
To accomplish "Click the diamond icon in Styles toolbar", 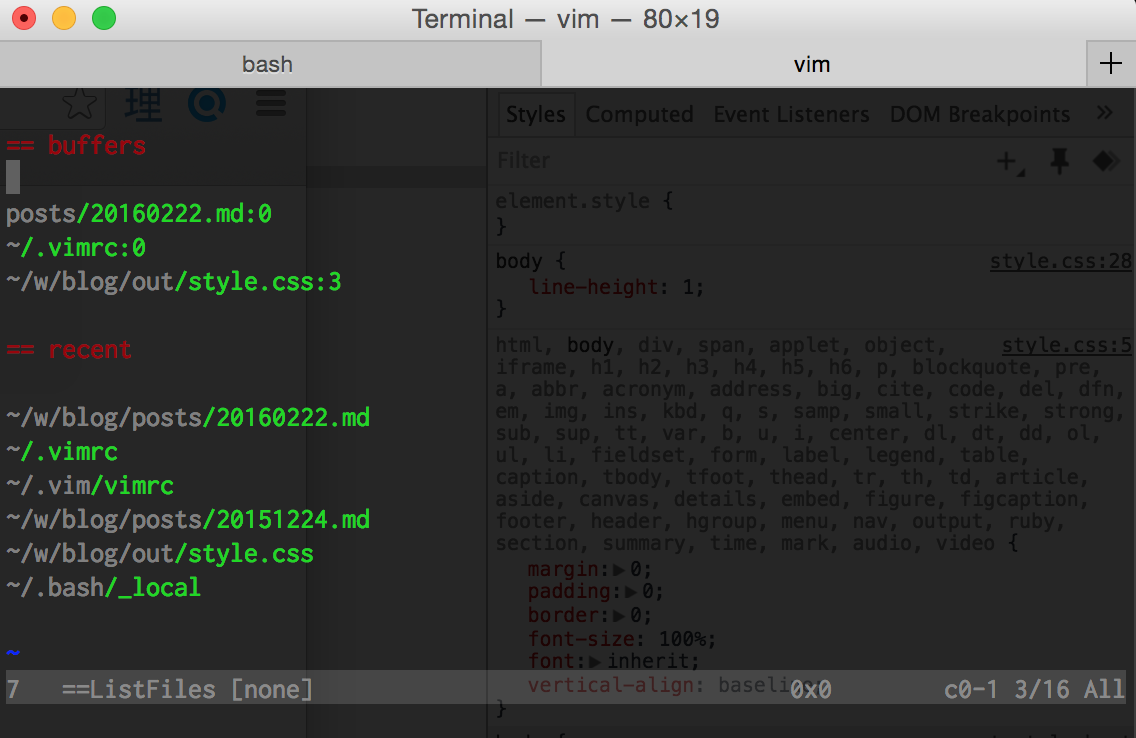I will tap(1105, 162).
